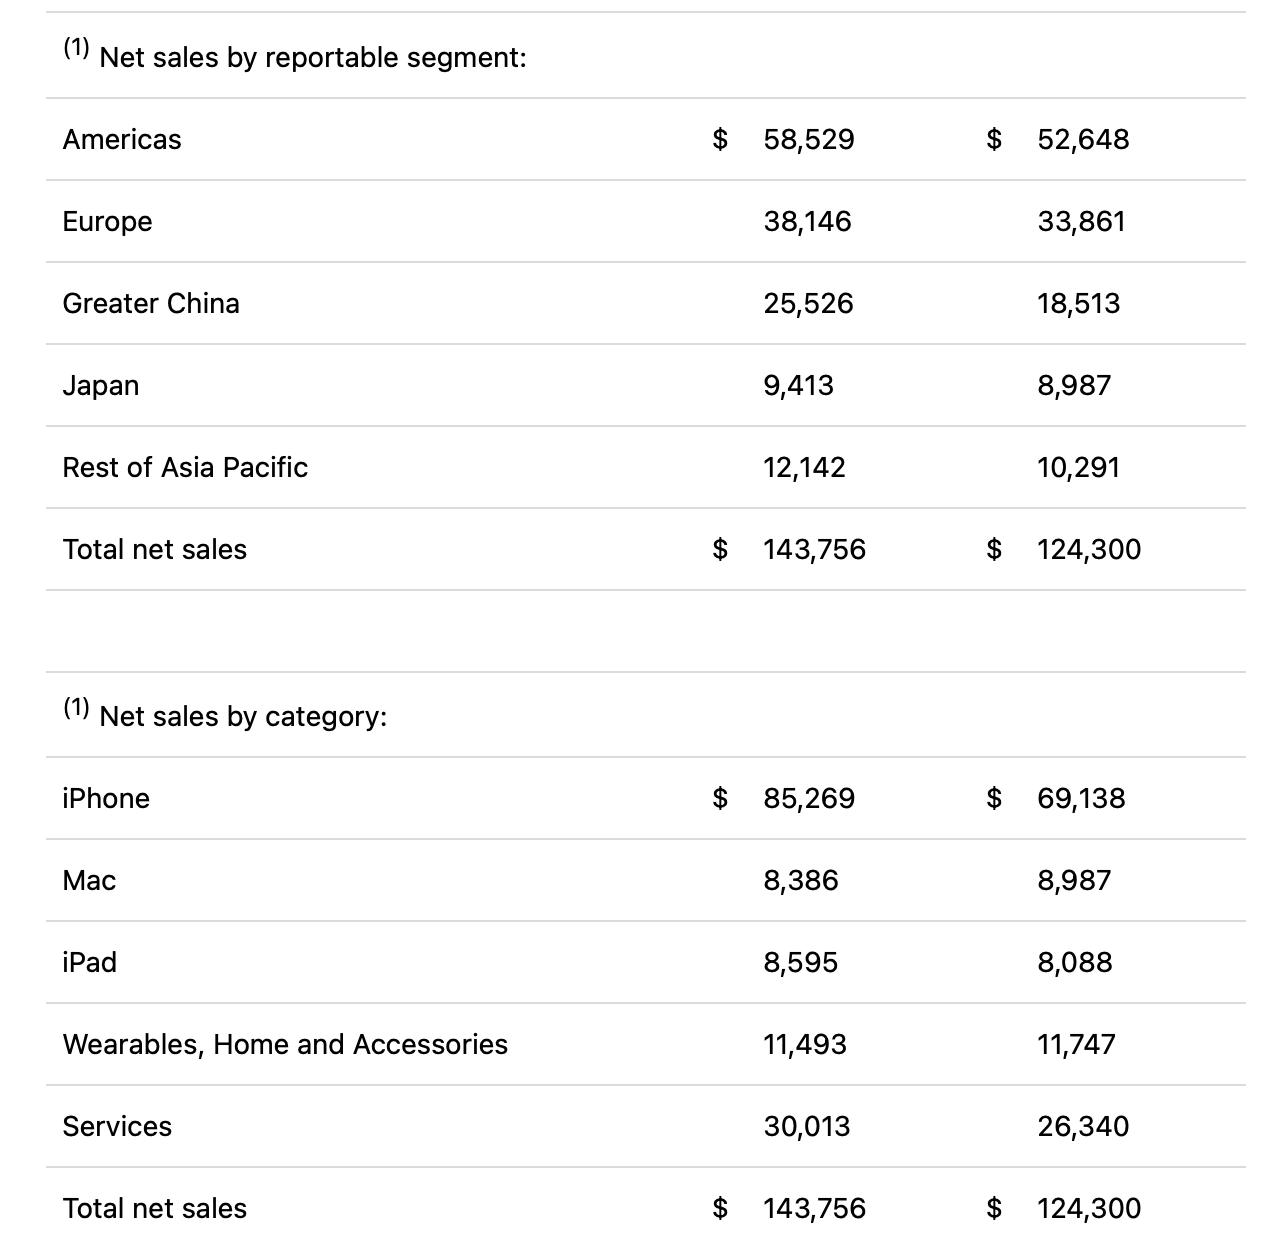
Task: Click the iPhone row label
Action: 106,798
